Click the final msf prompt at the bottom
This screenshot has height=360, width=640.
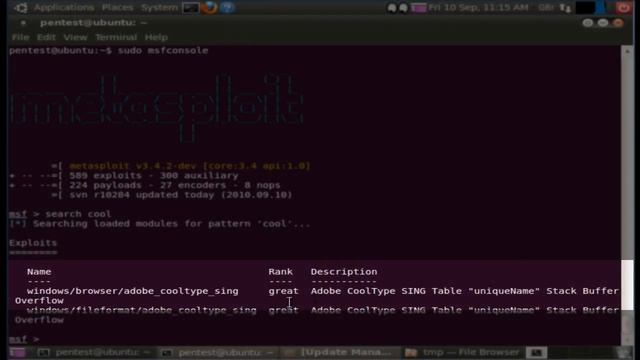(24, 339)
